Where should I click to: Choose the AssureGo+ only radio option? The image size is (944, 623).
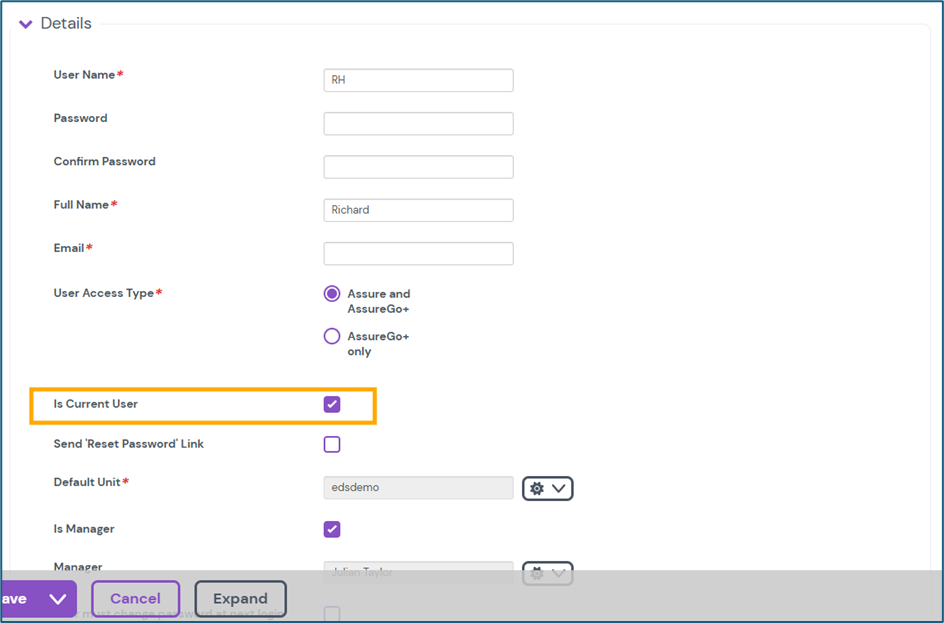click(x=332, y=337)
